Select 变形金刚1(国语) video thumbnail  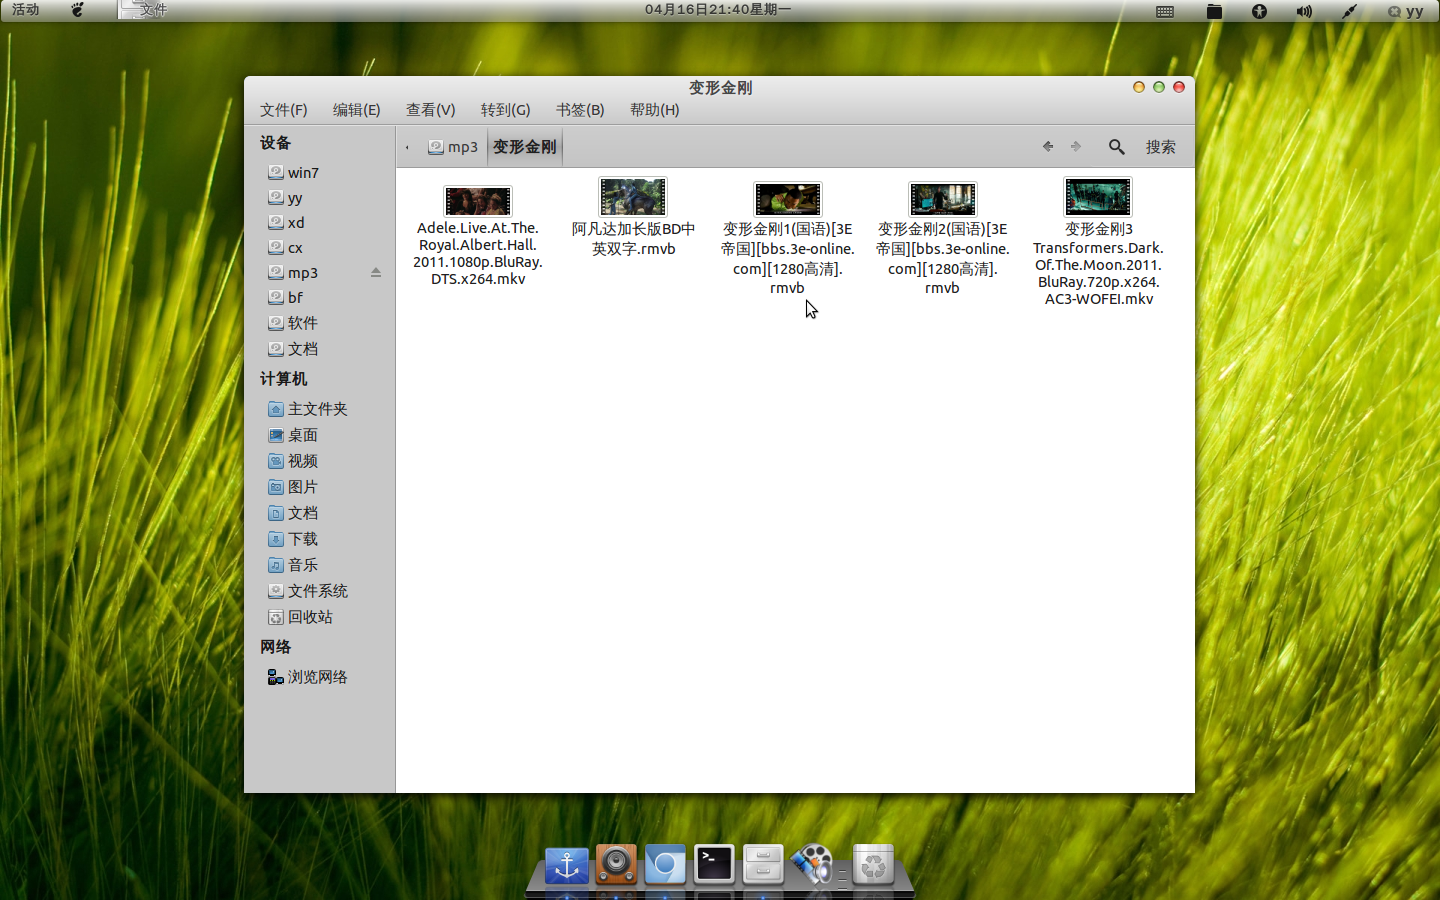click(x=788, y=199)
